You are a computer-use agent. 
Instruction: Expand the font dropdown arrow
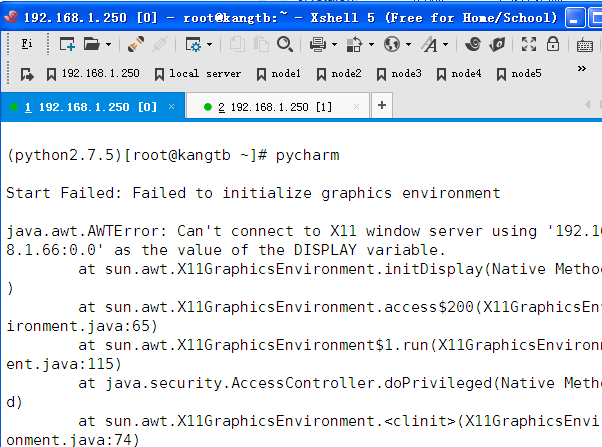(x=446, y=45)
